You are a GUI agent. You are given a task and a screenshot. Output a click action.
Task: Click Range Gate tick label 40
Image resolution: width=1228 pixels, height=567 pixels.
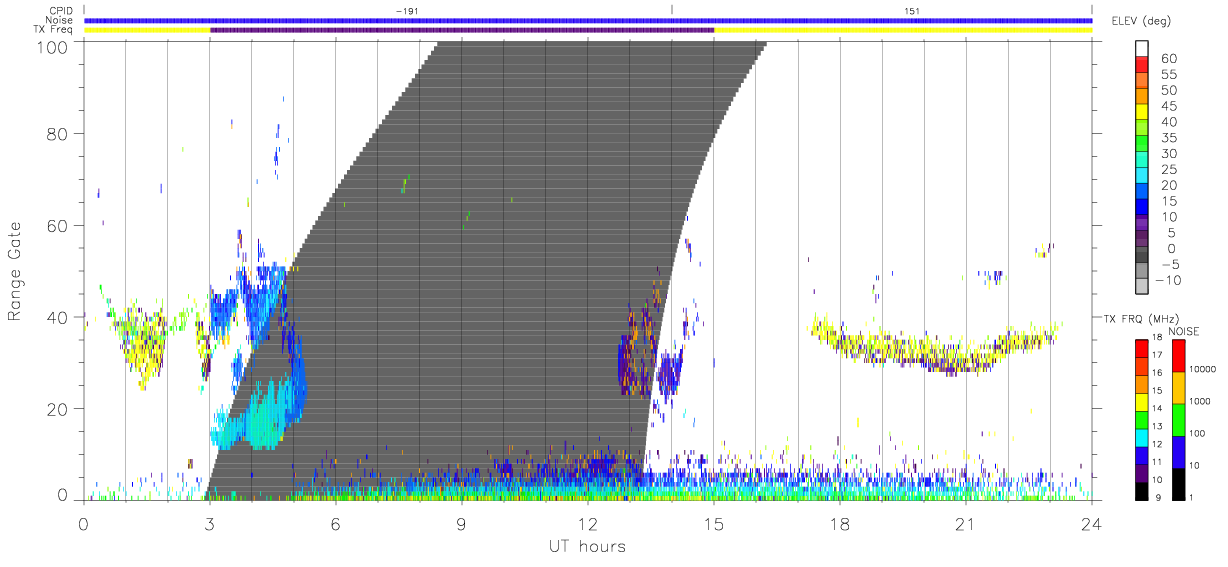58,317
